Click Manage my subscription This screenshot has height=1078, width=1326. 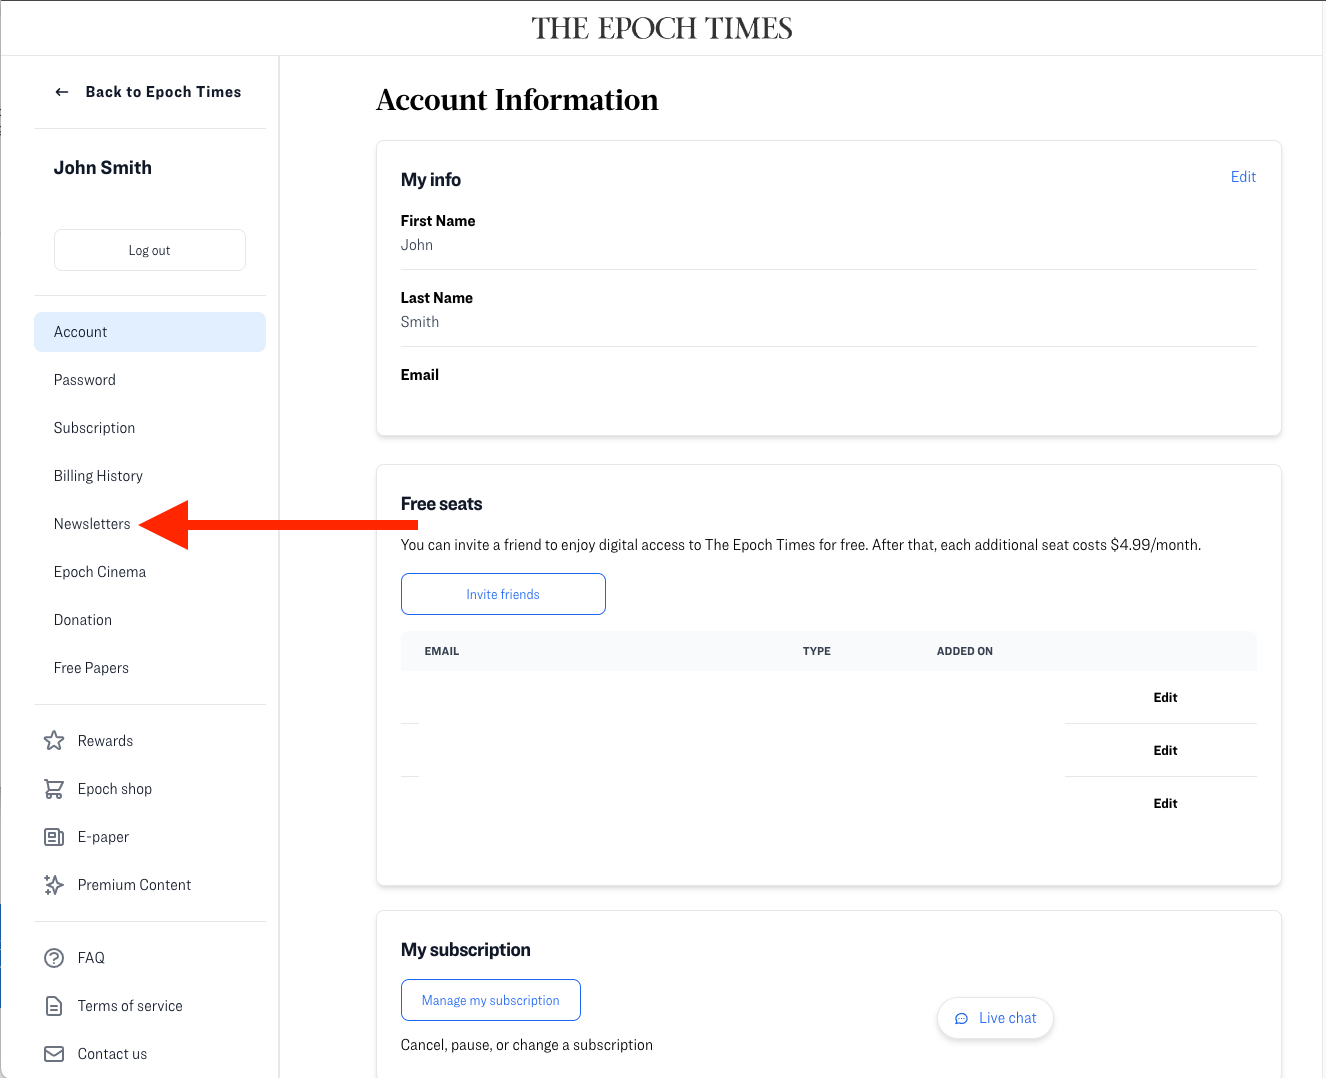490,1000
